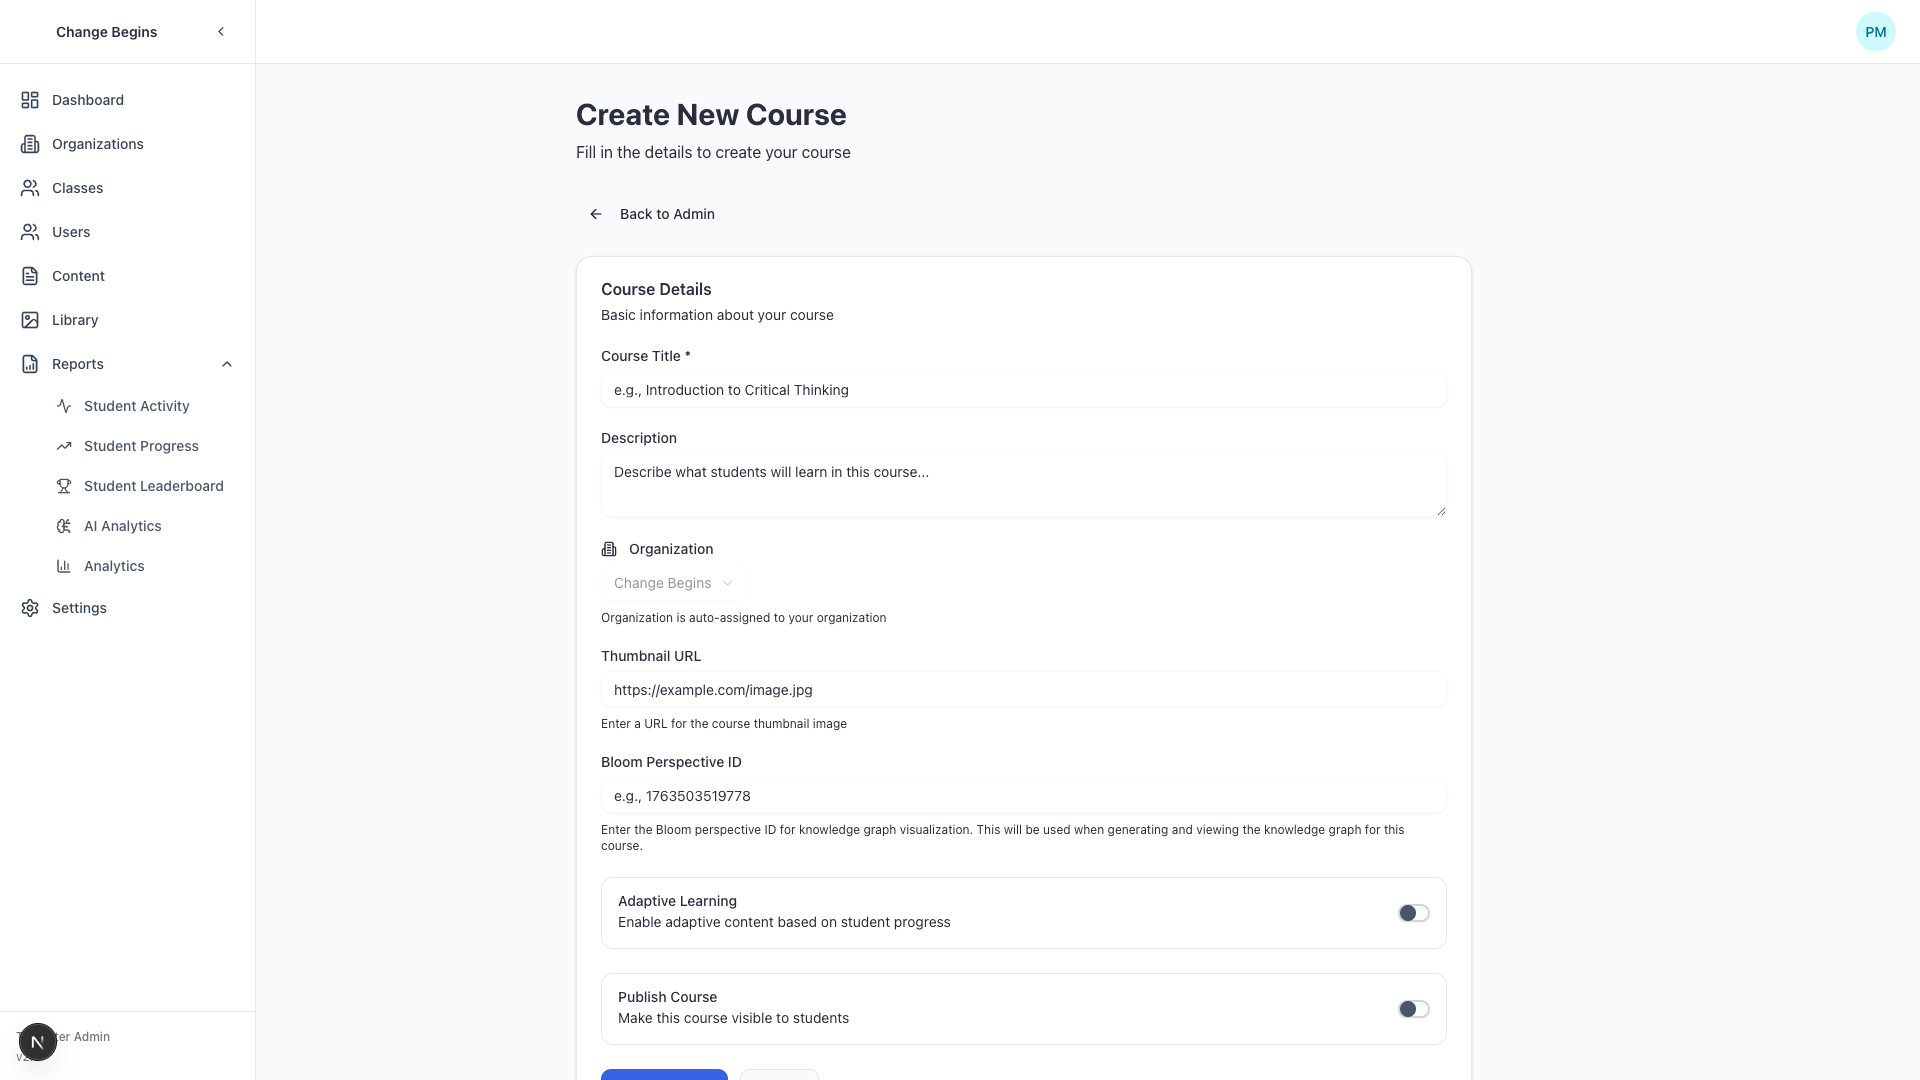Enable the Adaptive Learning toggle
This screenshot has height=1080, width=1920.
(1413, 912)
